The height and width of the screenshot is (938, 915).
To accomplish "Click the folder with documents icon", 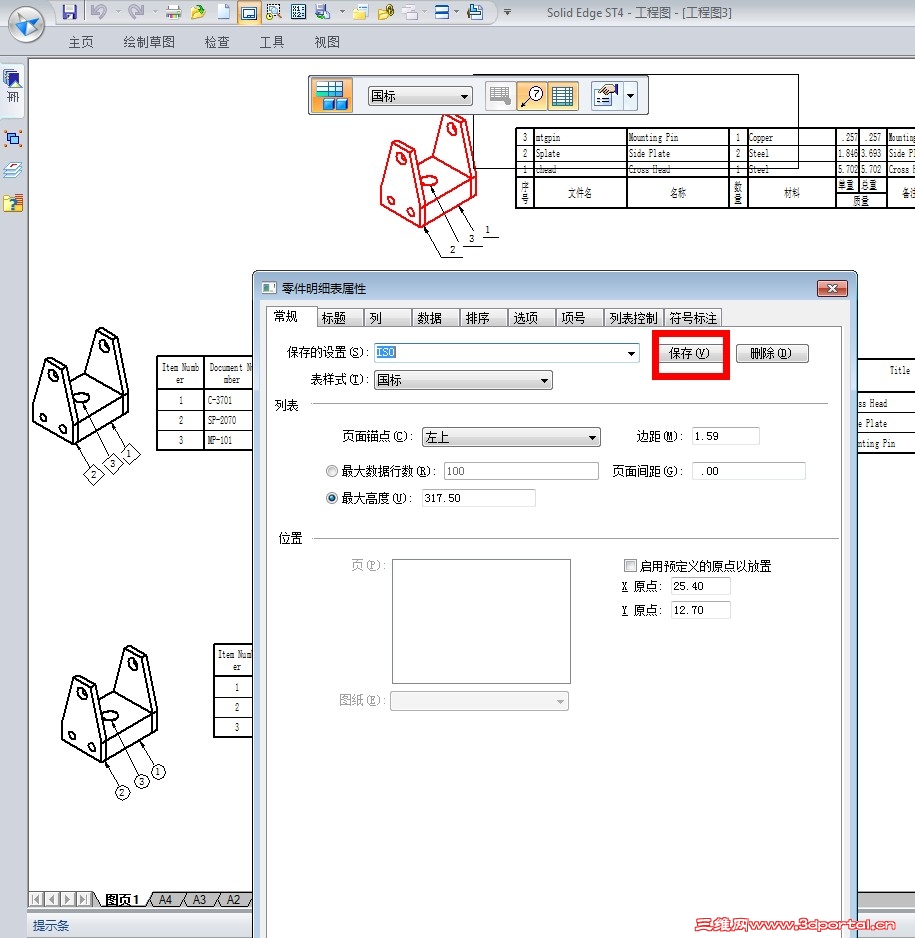I will [x=360, y=12].
